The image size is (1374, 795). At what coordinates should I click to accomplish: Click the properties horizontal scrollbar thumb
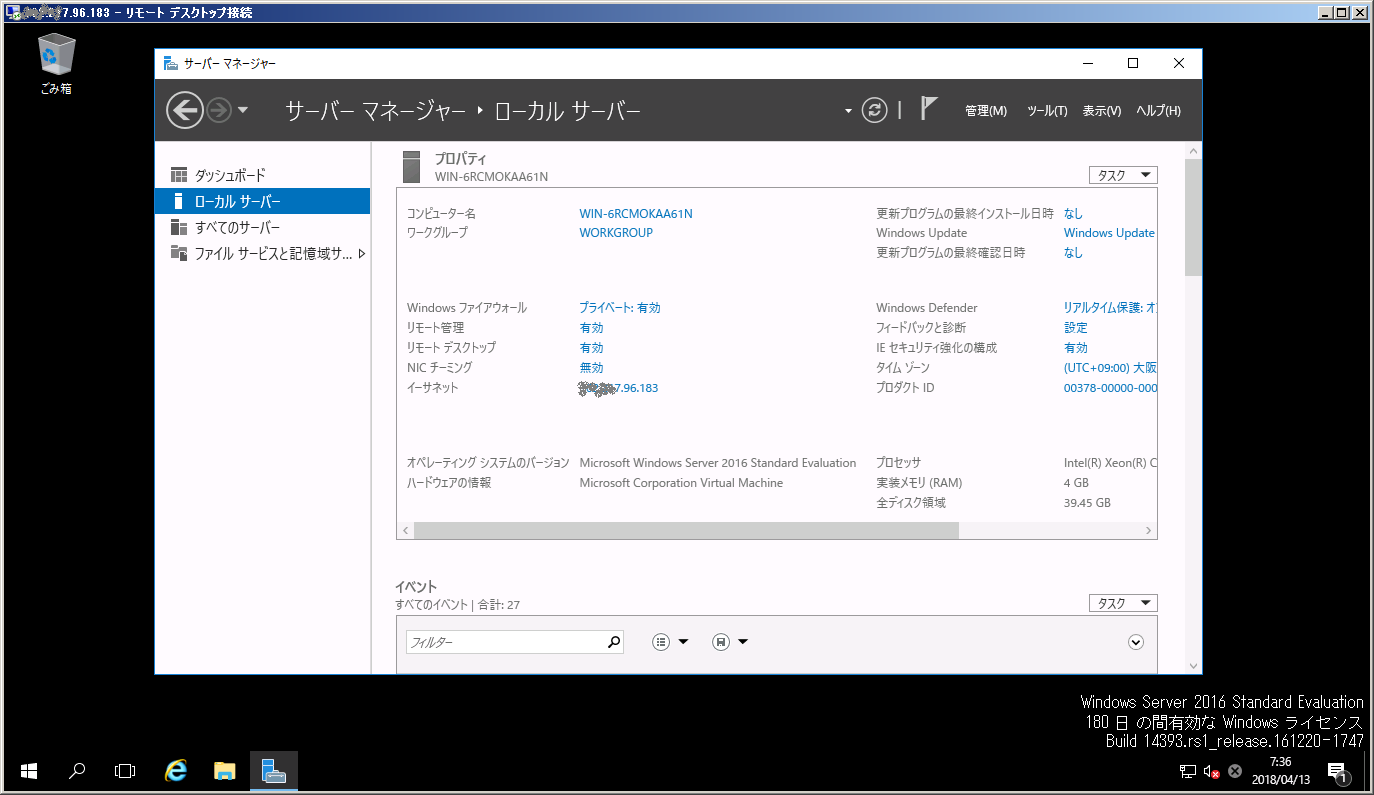[x=686, y=530]
